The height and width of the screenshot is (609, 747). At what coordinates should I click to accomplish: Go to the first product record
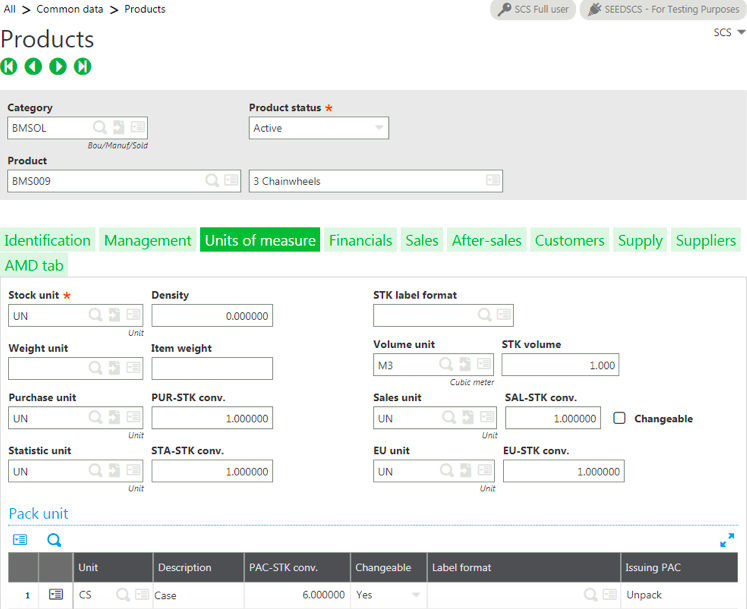click(x=9, y=67)
